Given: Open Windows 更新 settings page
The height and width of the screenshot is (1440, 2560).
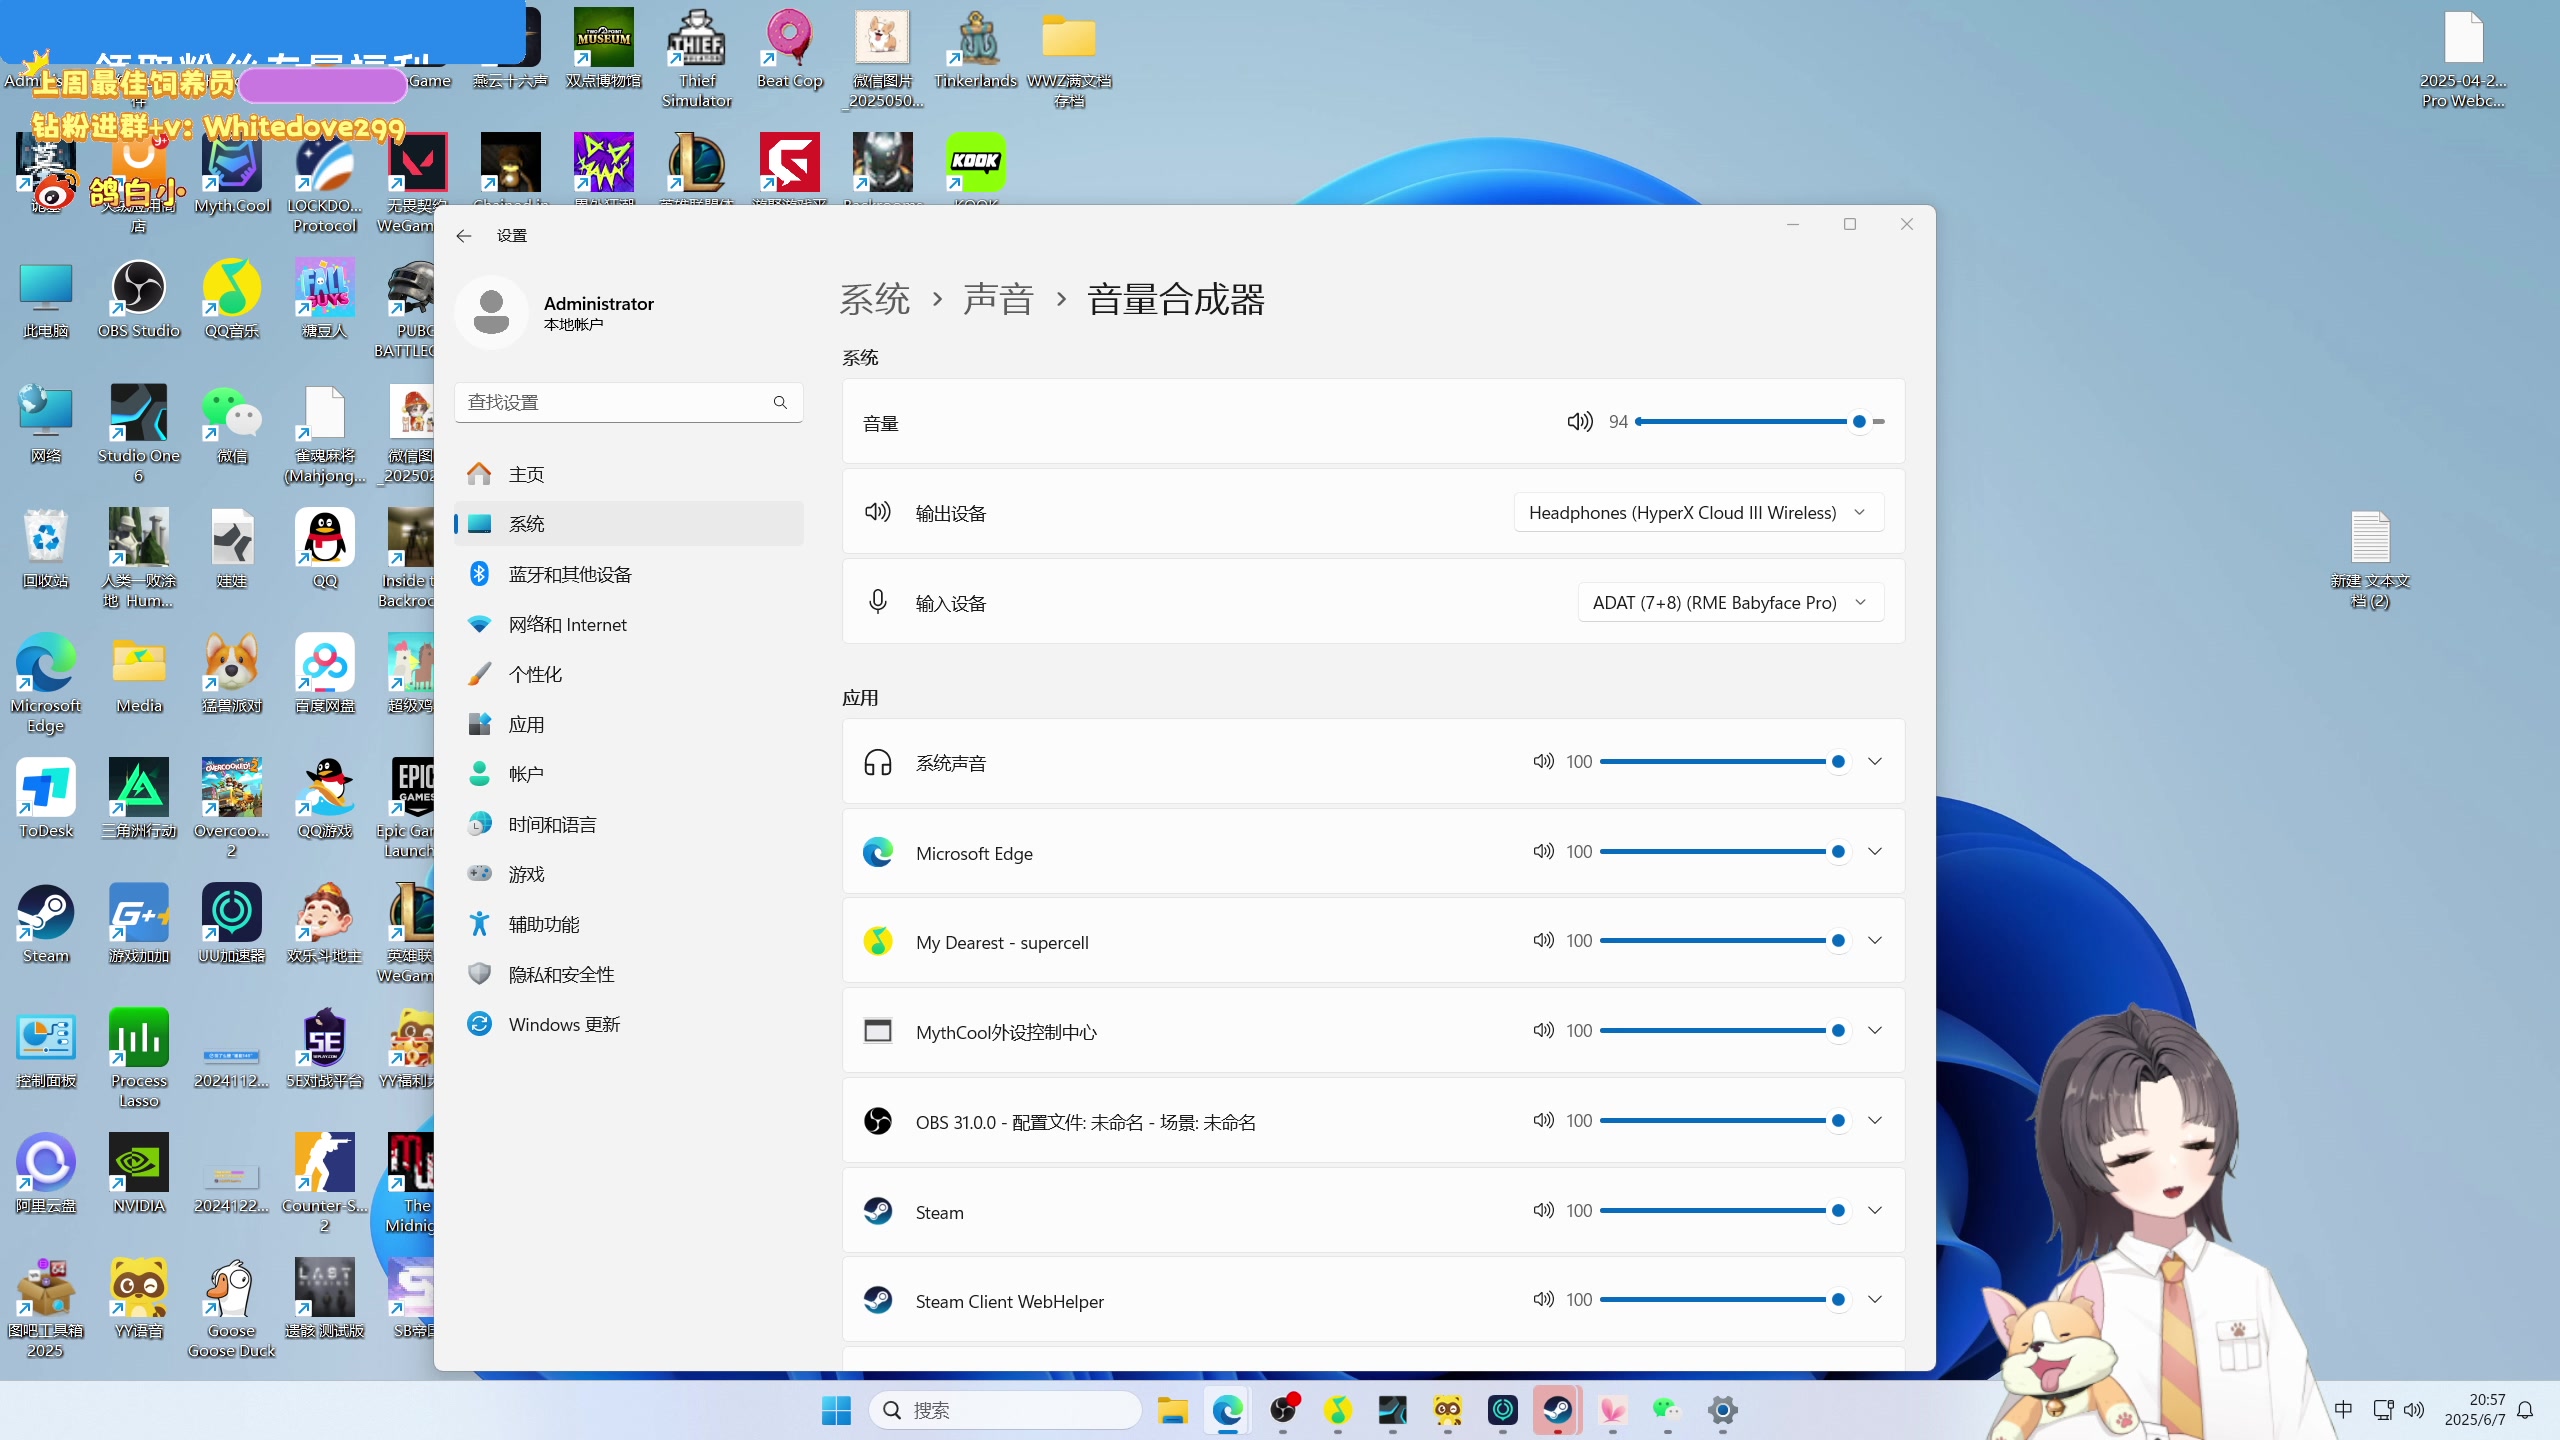Looking at the screenshot, I should pyautogui.click(x=628, y=1024).
